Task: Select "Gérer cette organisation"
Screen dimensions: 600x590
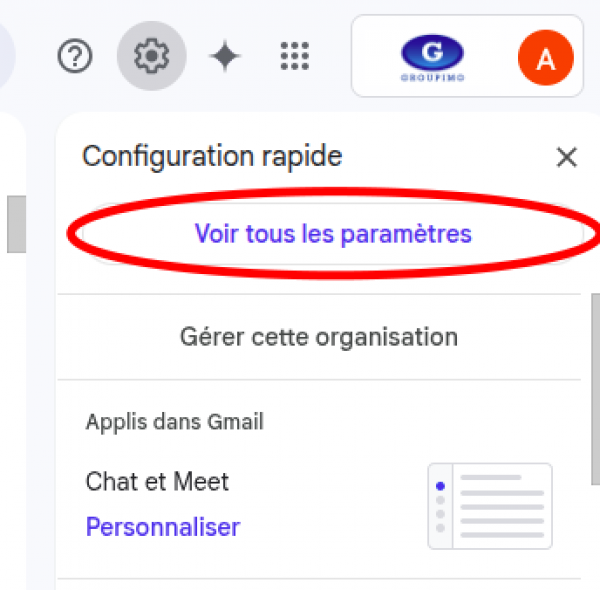Action: (x=319, y=337)
